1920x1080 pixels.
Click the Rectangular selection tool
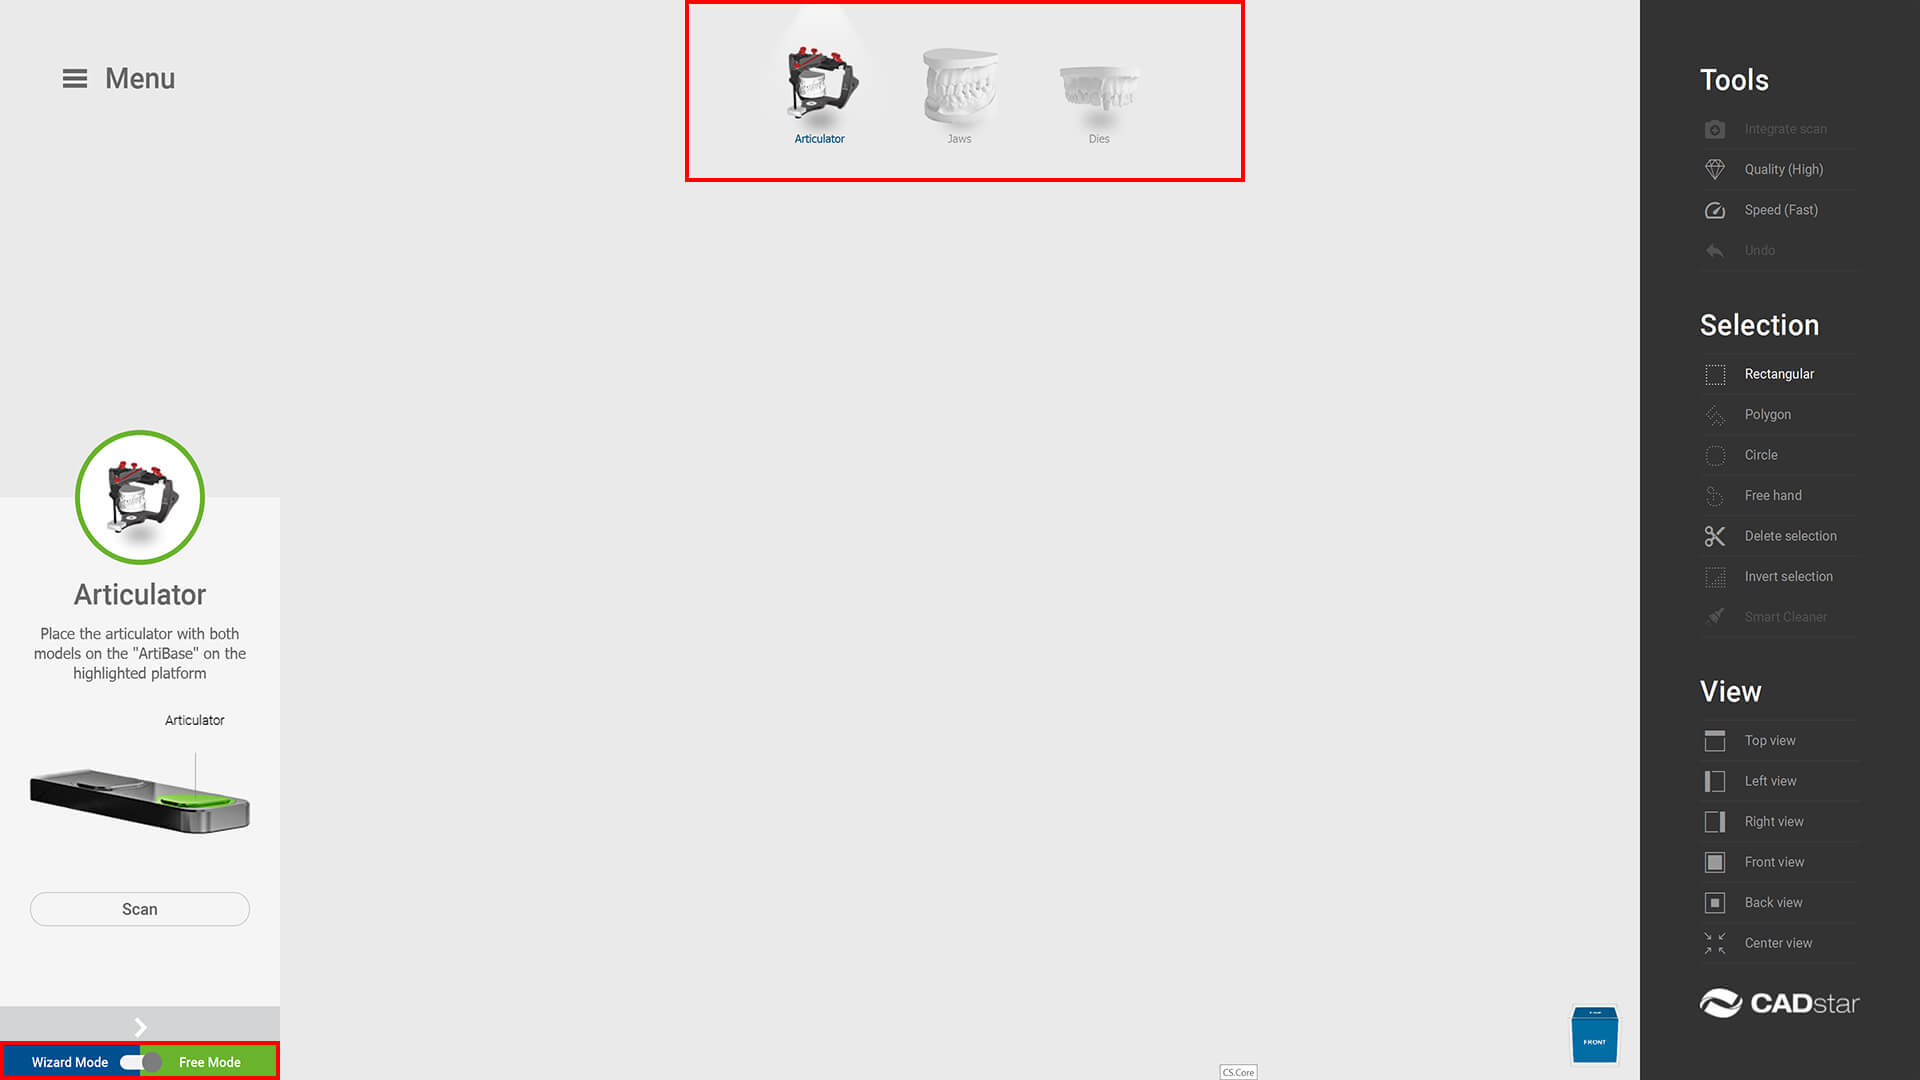pos(1779,373)
